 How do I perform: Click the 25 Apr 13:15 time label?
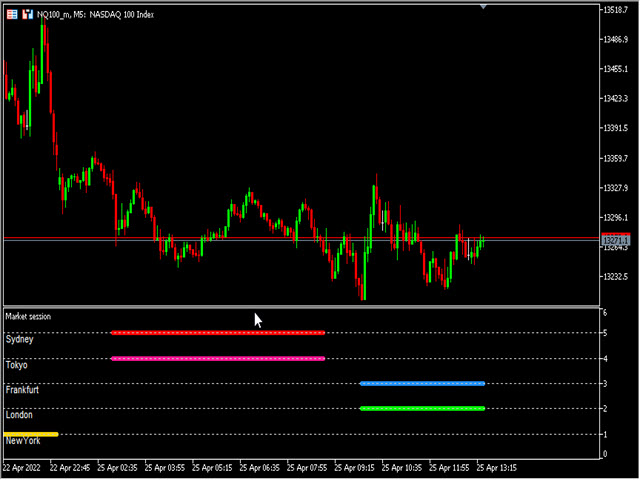(x=497, y=468)
